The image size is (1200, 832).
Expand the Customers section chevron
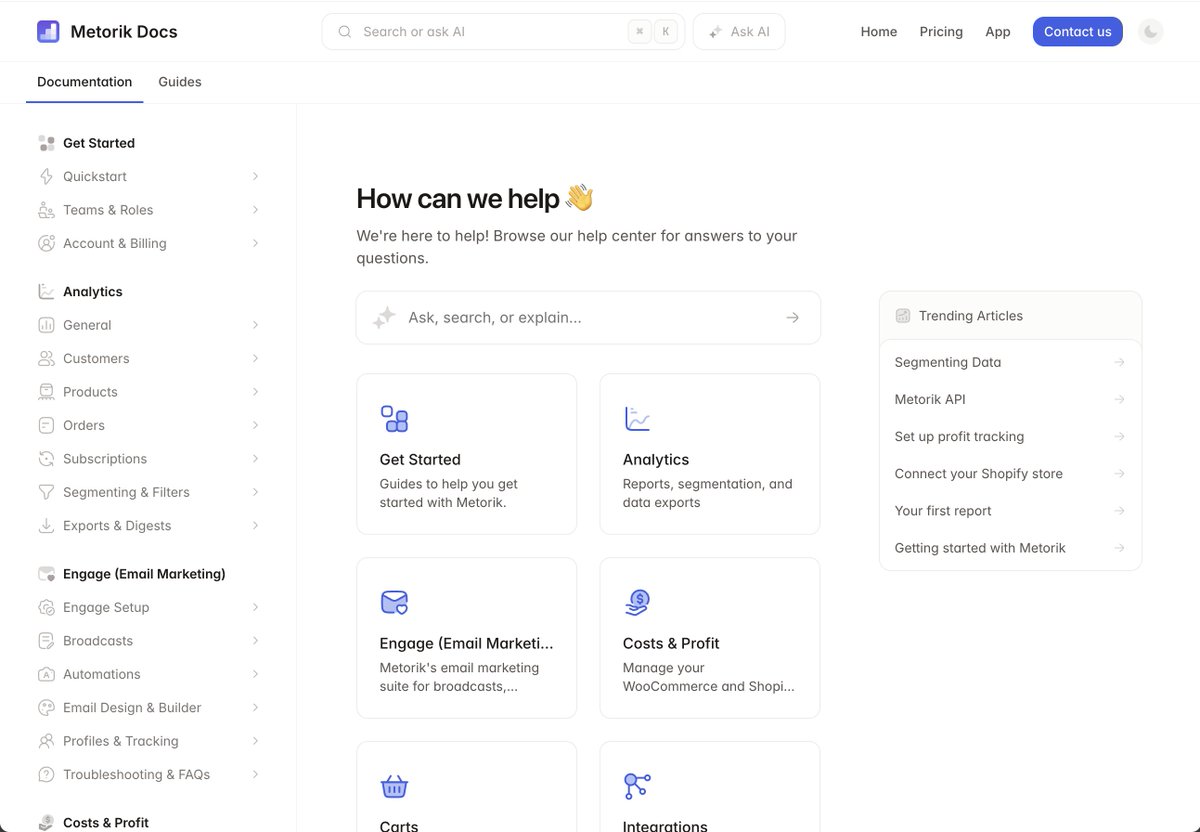pyautogui.click(x=255, y=358)
